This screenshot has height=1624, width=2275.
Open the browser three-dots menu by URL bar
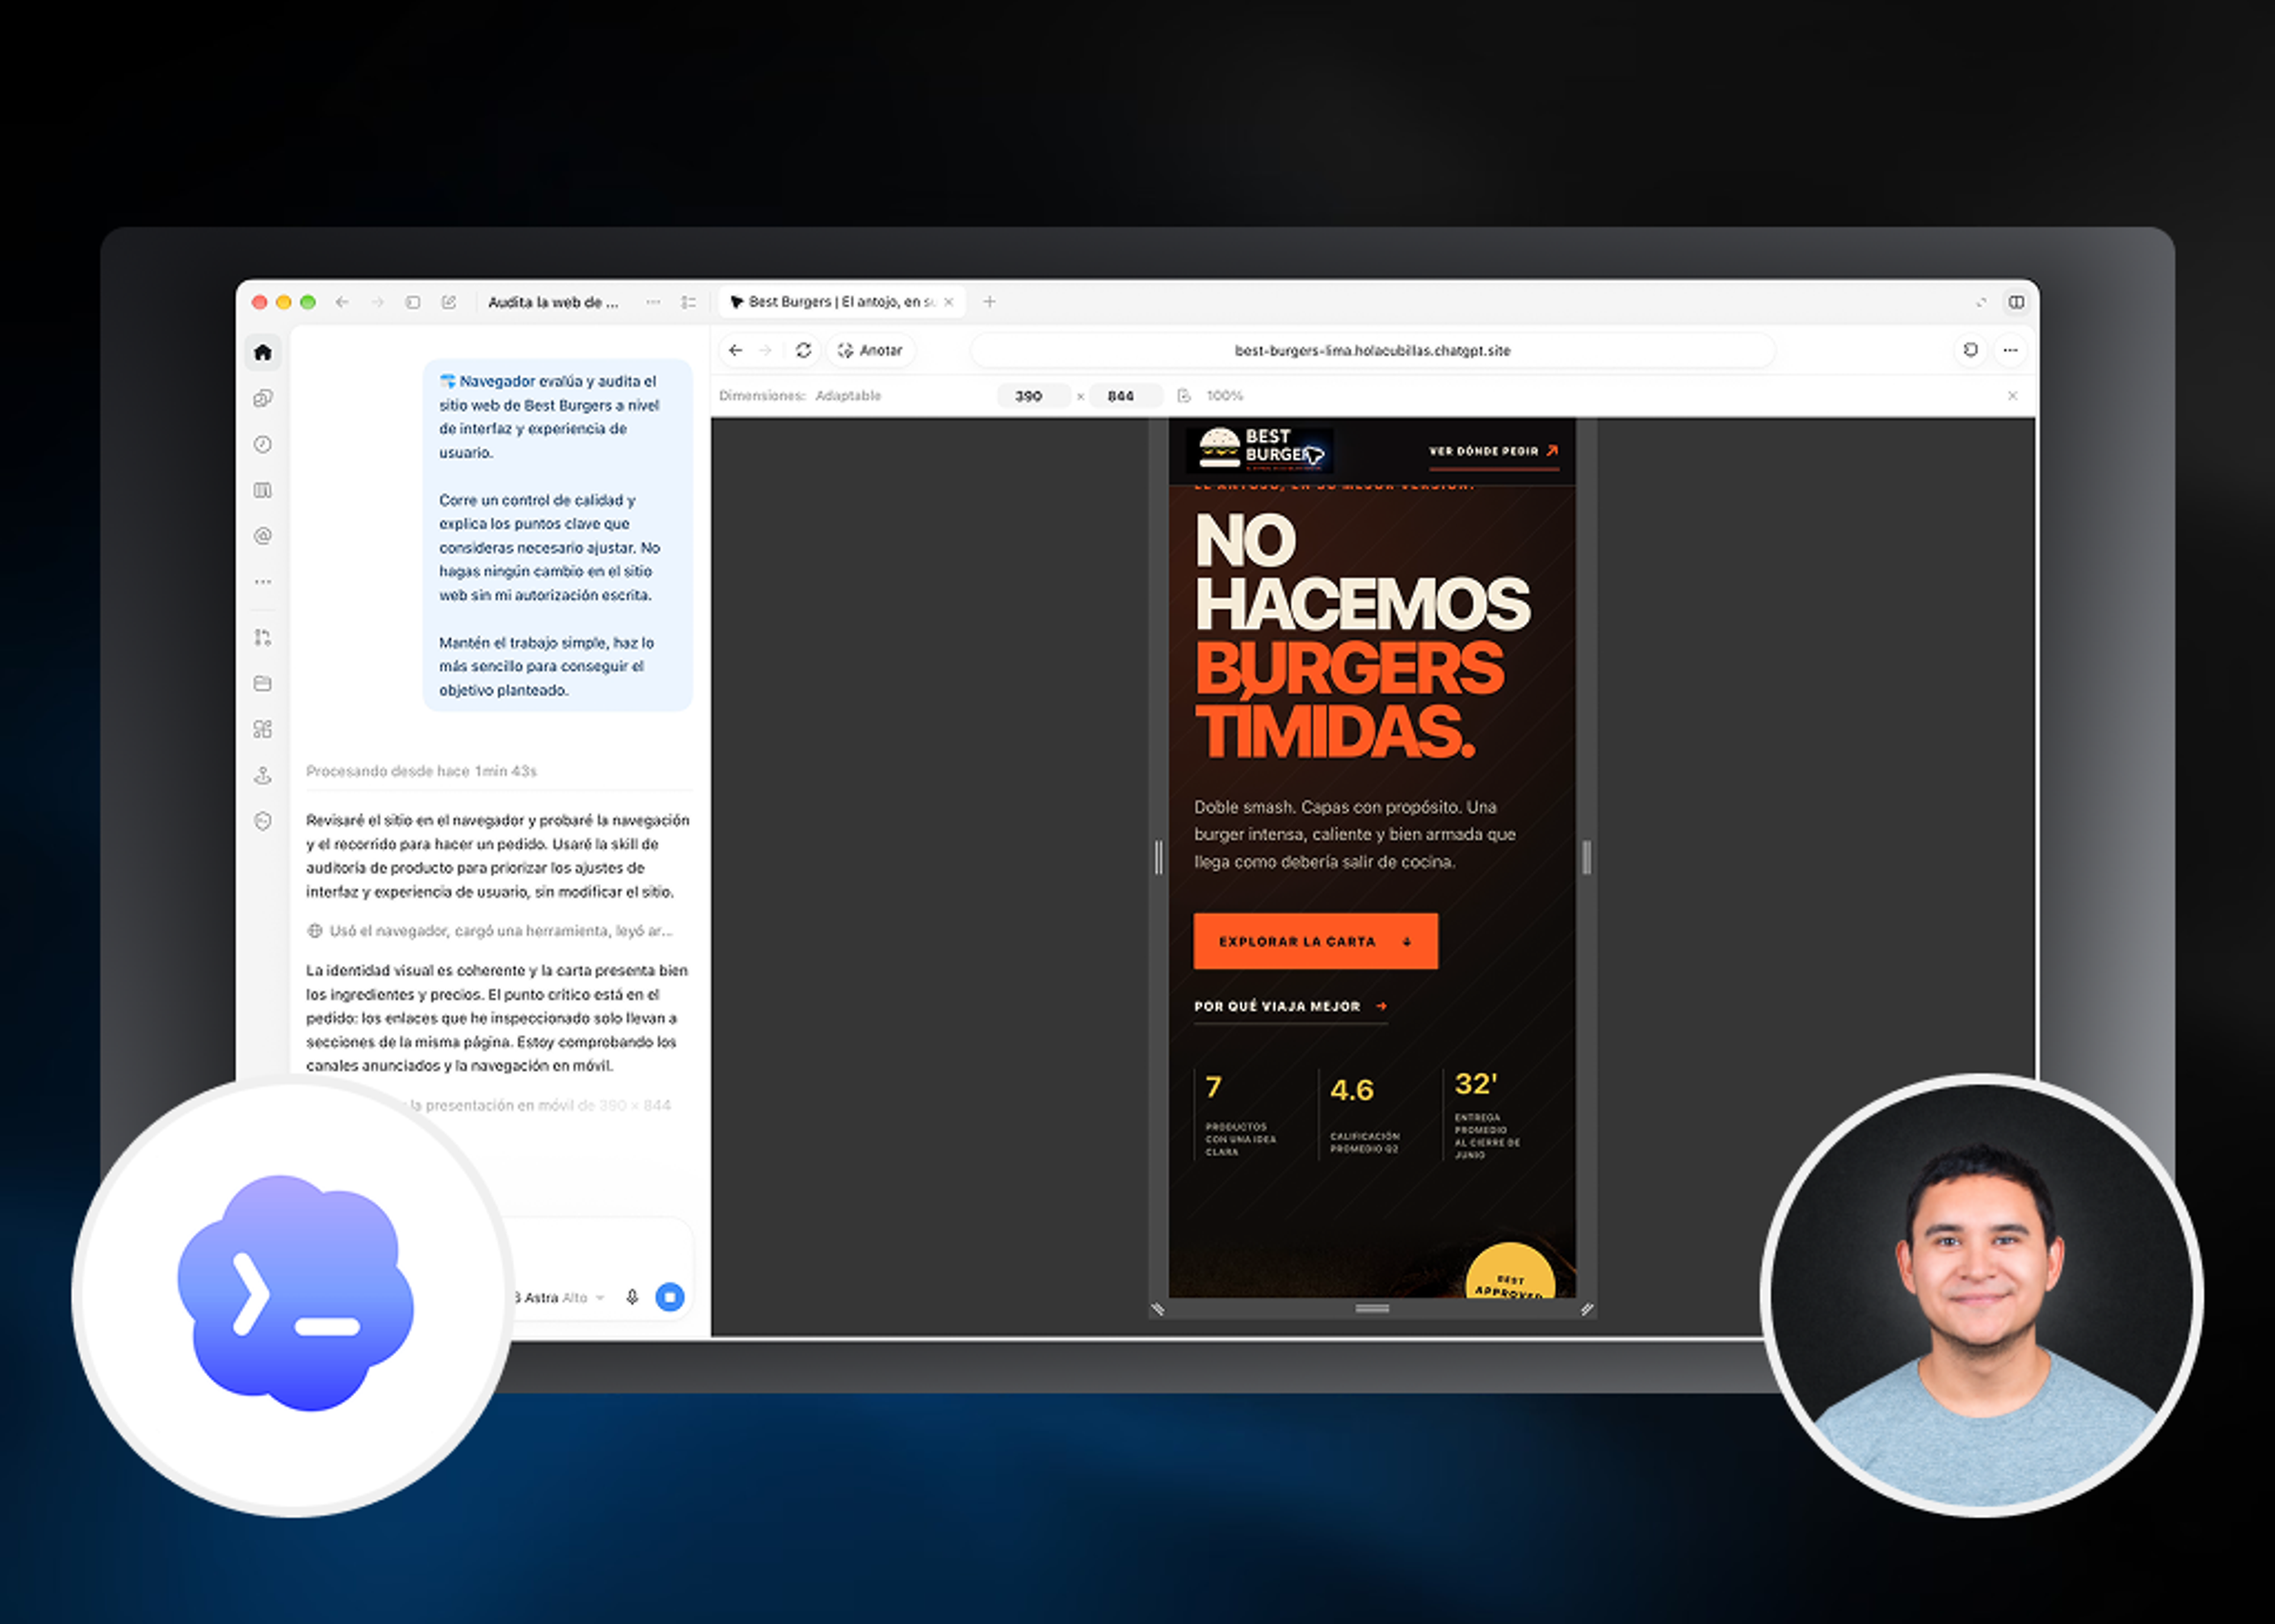point(2010,350)
